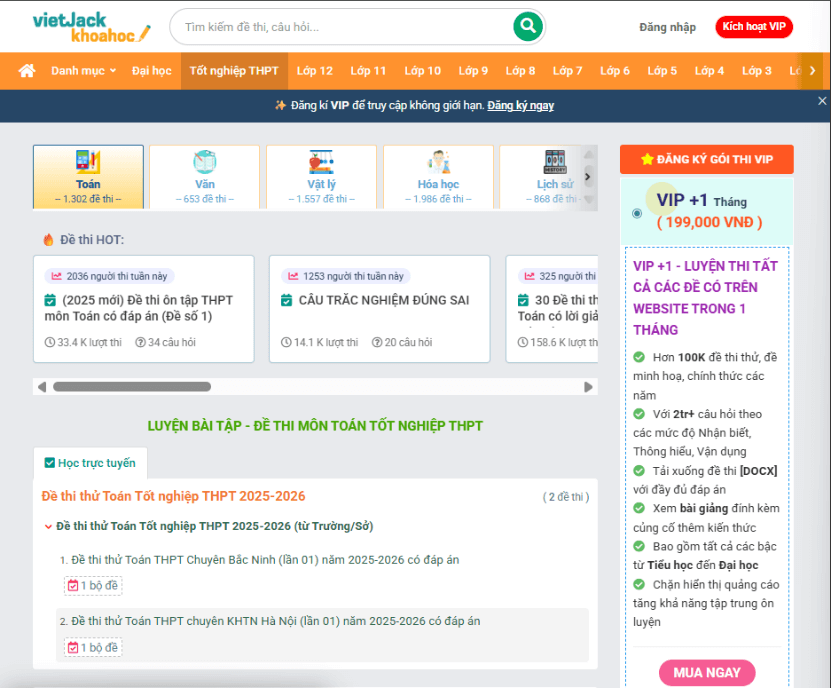Go to the home page icon
The width and height of the screenshot is (832, 688).
[27, 71]
